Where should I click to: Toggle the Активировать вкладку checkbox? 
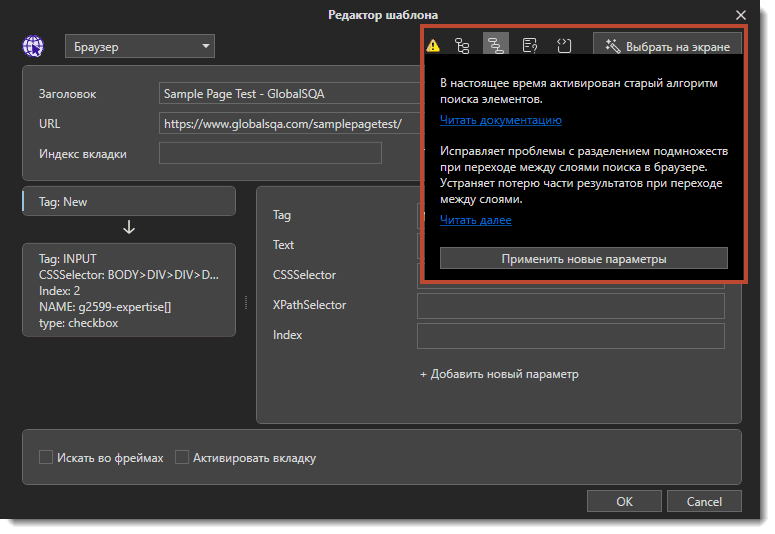(182, 458)
